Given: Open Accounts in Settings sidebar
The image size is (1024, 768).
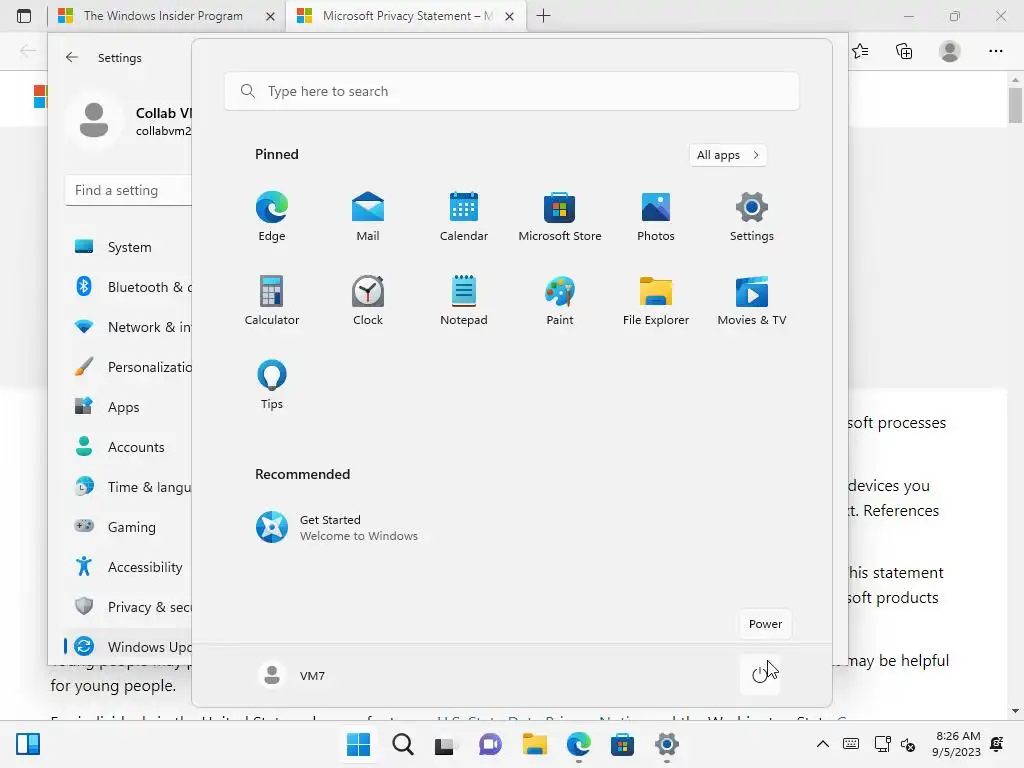Looking at the screenshot, I should pos(129,447).
